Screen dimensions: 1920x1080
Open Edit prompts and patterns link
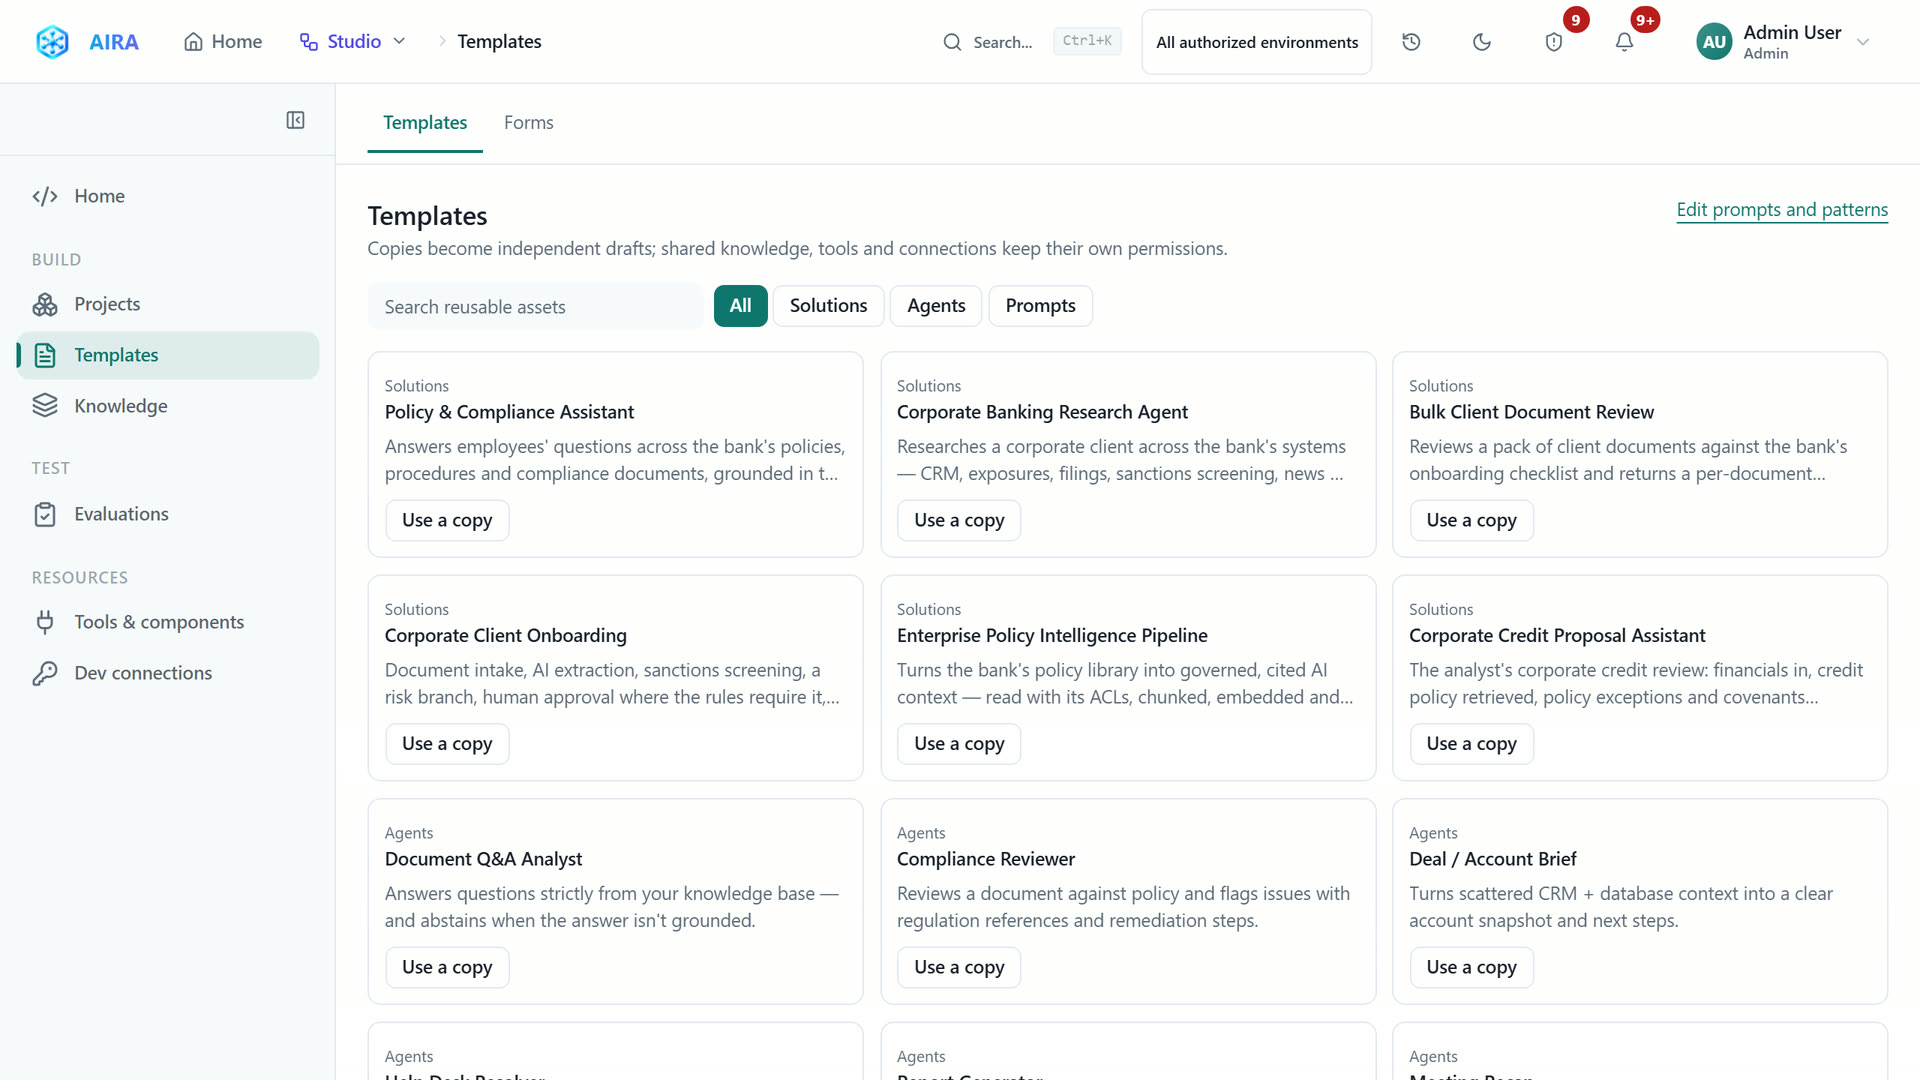click(x=1782, y=210)
